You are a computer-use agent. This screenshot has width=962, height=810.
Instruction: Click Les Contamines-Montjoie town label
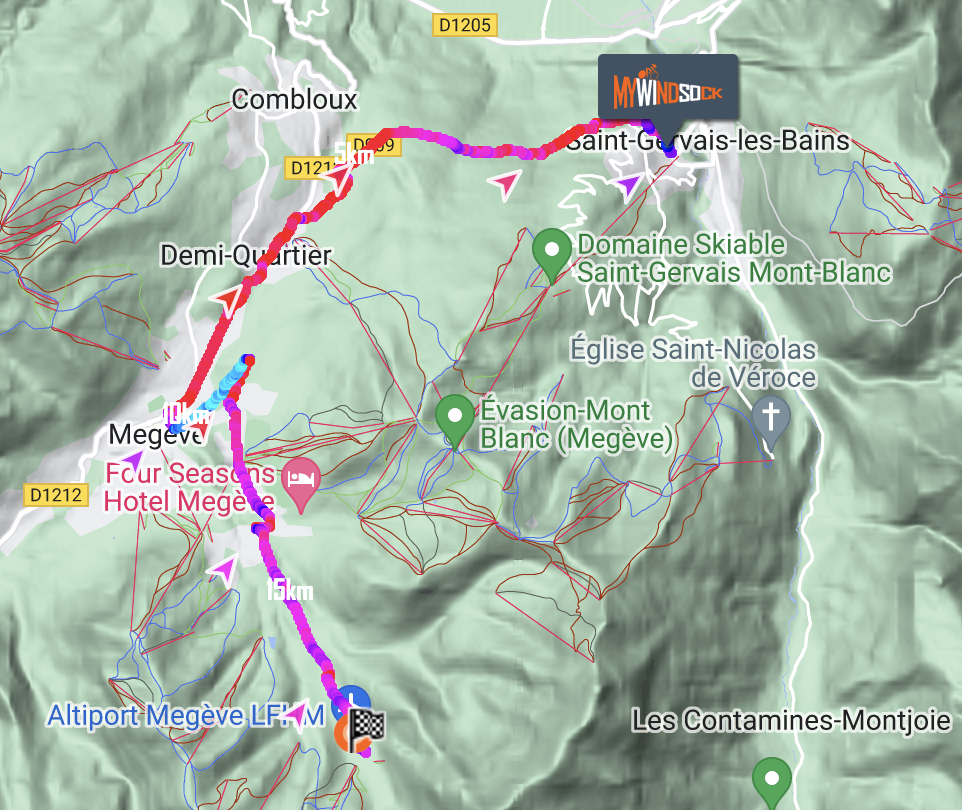[x=791, y=720]
